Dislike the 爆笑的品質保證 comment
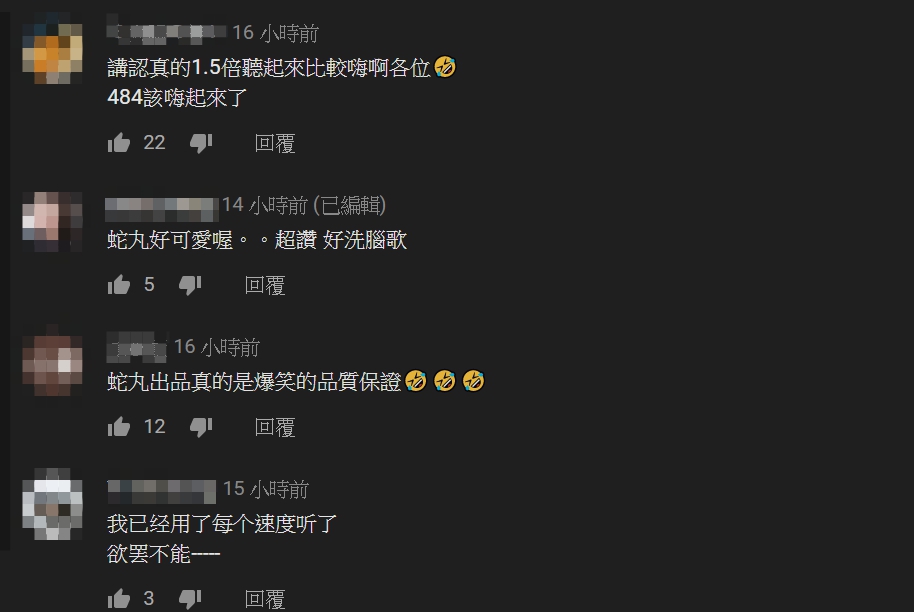 point(201,427)
